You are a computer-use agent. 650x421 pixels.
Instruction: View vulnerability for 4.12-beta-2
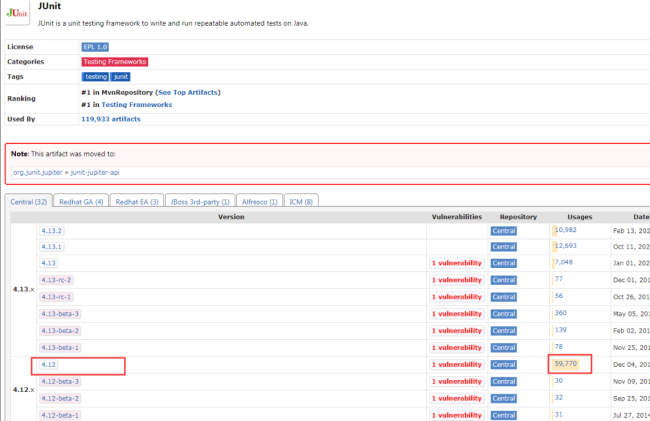tap(457, 398)
